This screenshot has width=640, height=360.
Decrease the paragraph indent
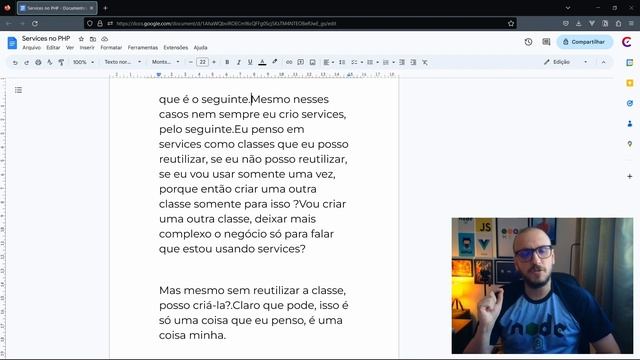click(x=402, y=62)
